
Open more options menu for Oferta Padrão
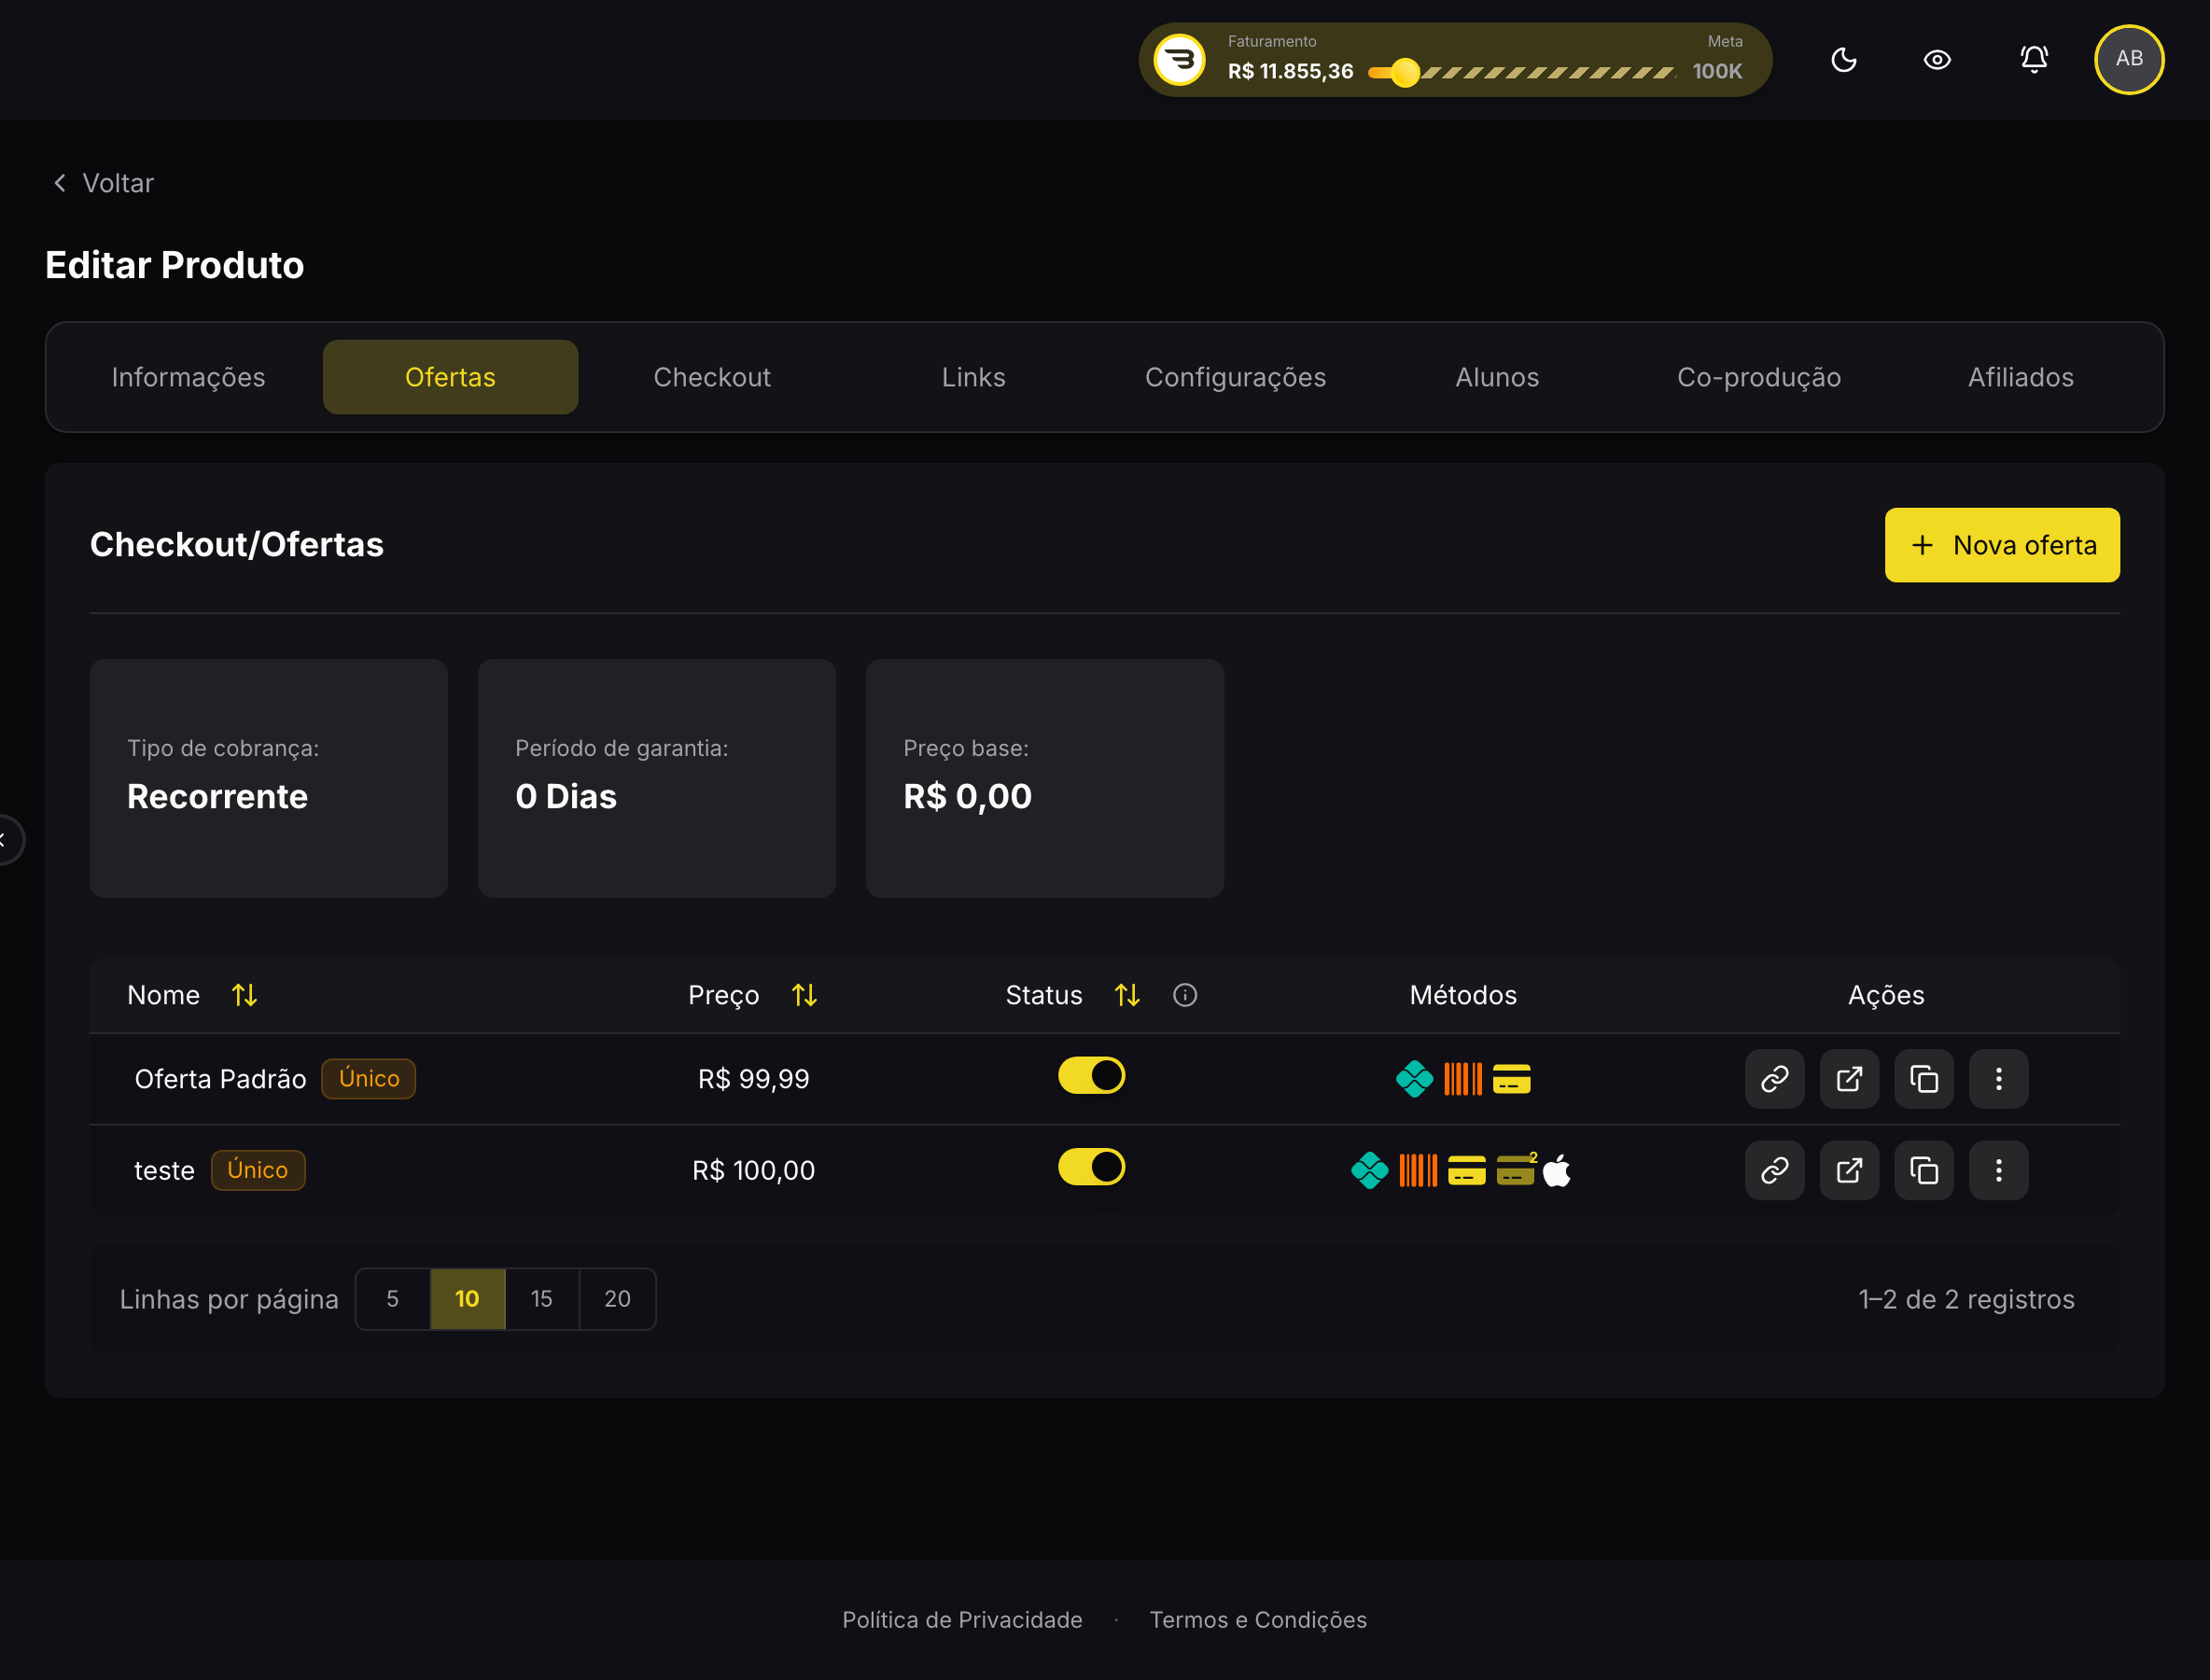tap(1998, 1079)
